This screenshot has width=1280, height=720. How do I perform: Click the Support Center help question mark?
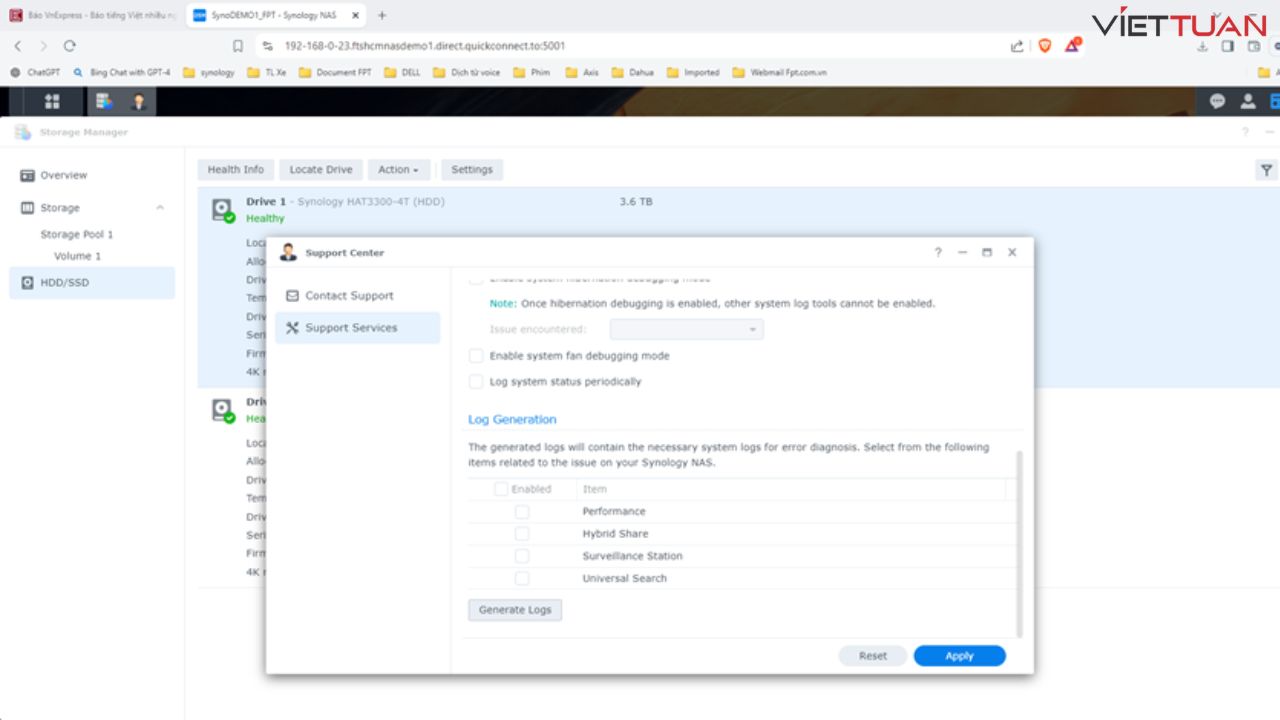(938, 253)
